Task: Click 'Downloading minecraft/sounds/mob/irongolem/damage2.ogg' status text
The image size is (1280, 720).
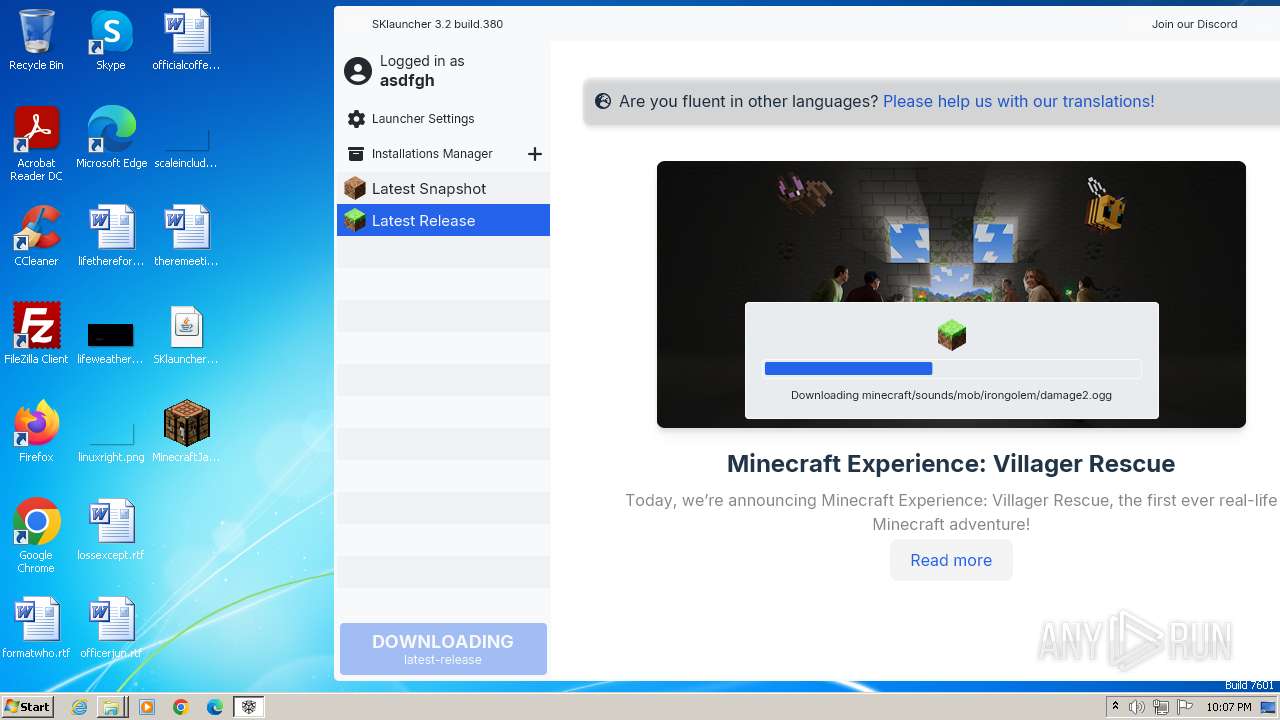Action: [x=951, y=395]
